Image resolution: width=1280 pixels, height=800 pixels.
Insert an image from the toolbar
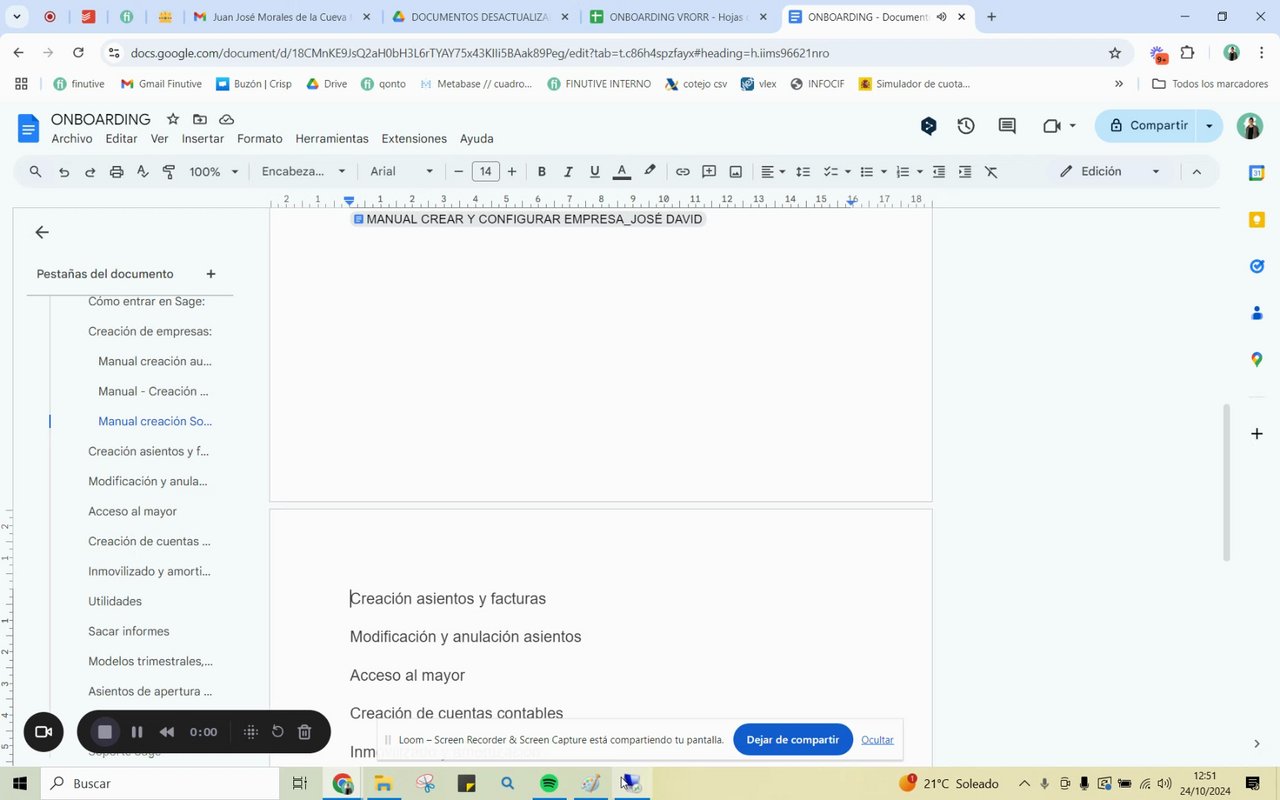[x=736, y=172]
